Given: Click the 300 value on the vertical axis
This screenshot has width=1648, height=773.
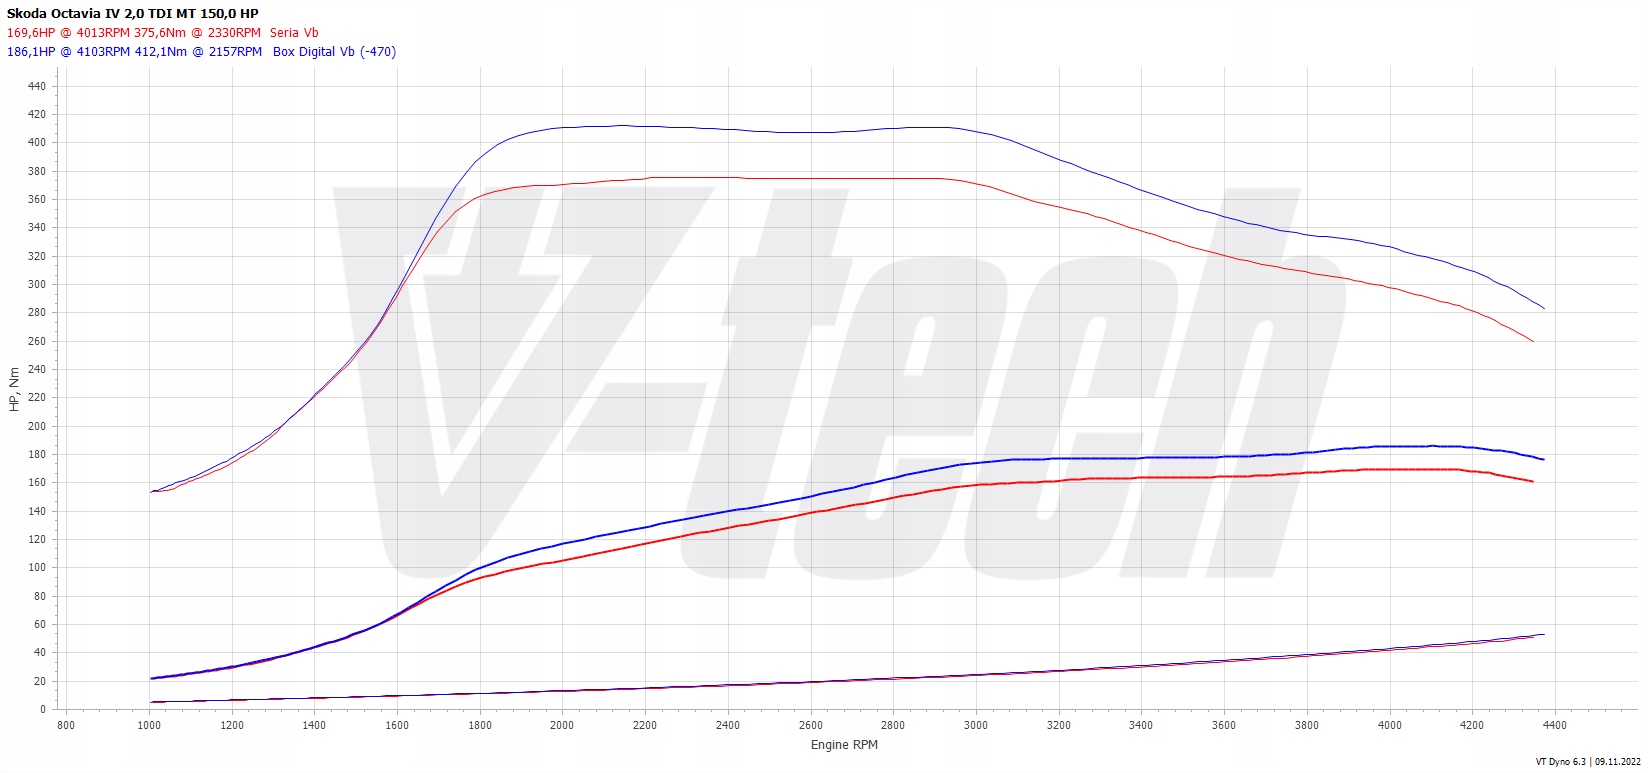Looking at the screenshot, I should (x=37, y=284).
